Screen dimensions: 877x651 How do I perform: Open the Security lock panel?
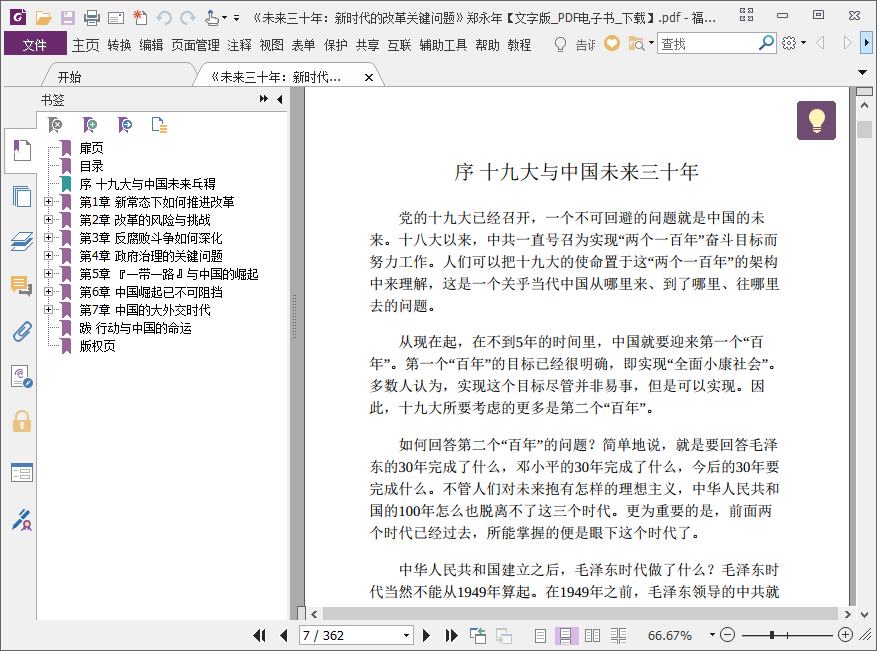coord(22,421)
